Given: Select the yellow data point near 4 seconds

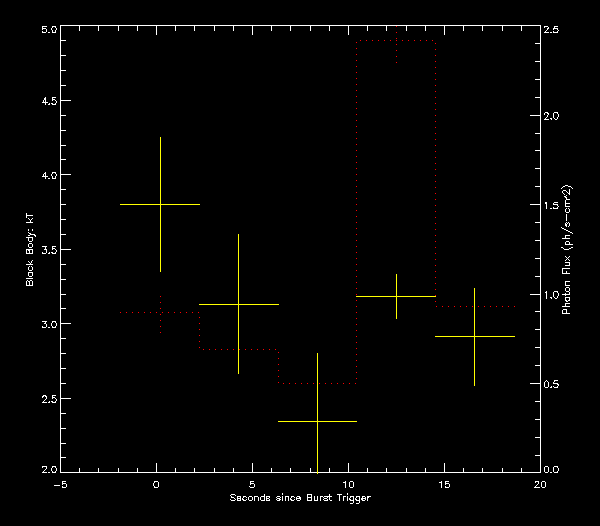Looking at the screenshot, I should tap(238, 304).
